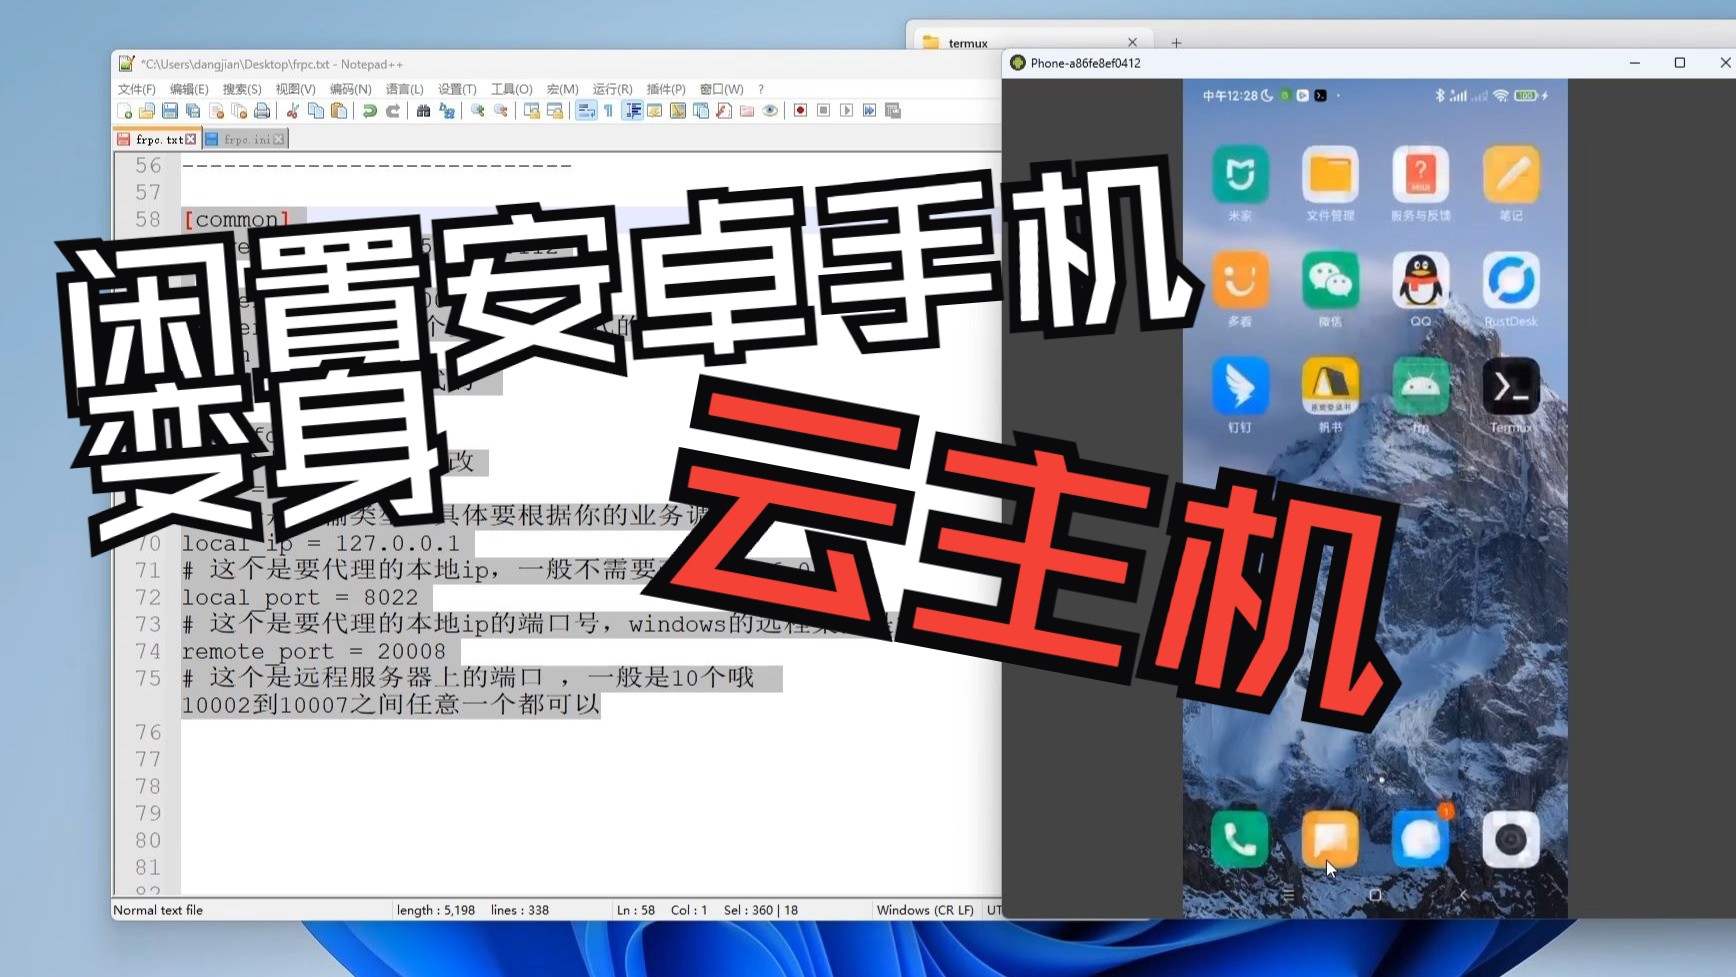The image size is (1736, 977).
Task: Open 文件管理 file manager on phone
Action: 1330,175
